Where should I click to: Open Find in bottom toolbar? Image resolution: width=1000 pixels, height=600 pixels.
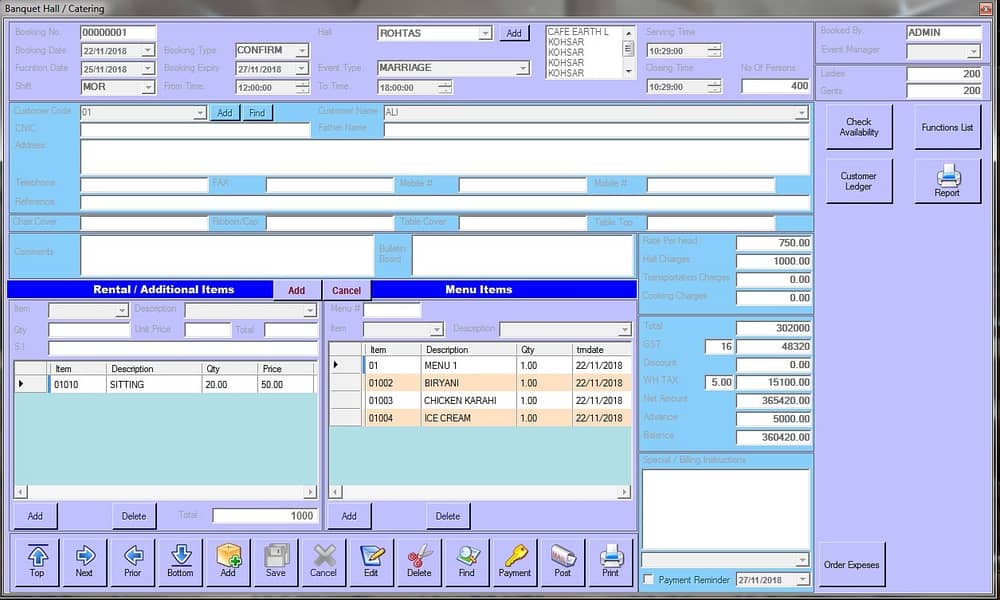(467, 562)
